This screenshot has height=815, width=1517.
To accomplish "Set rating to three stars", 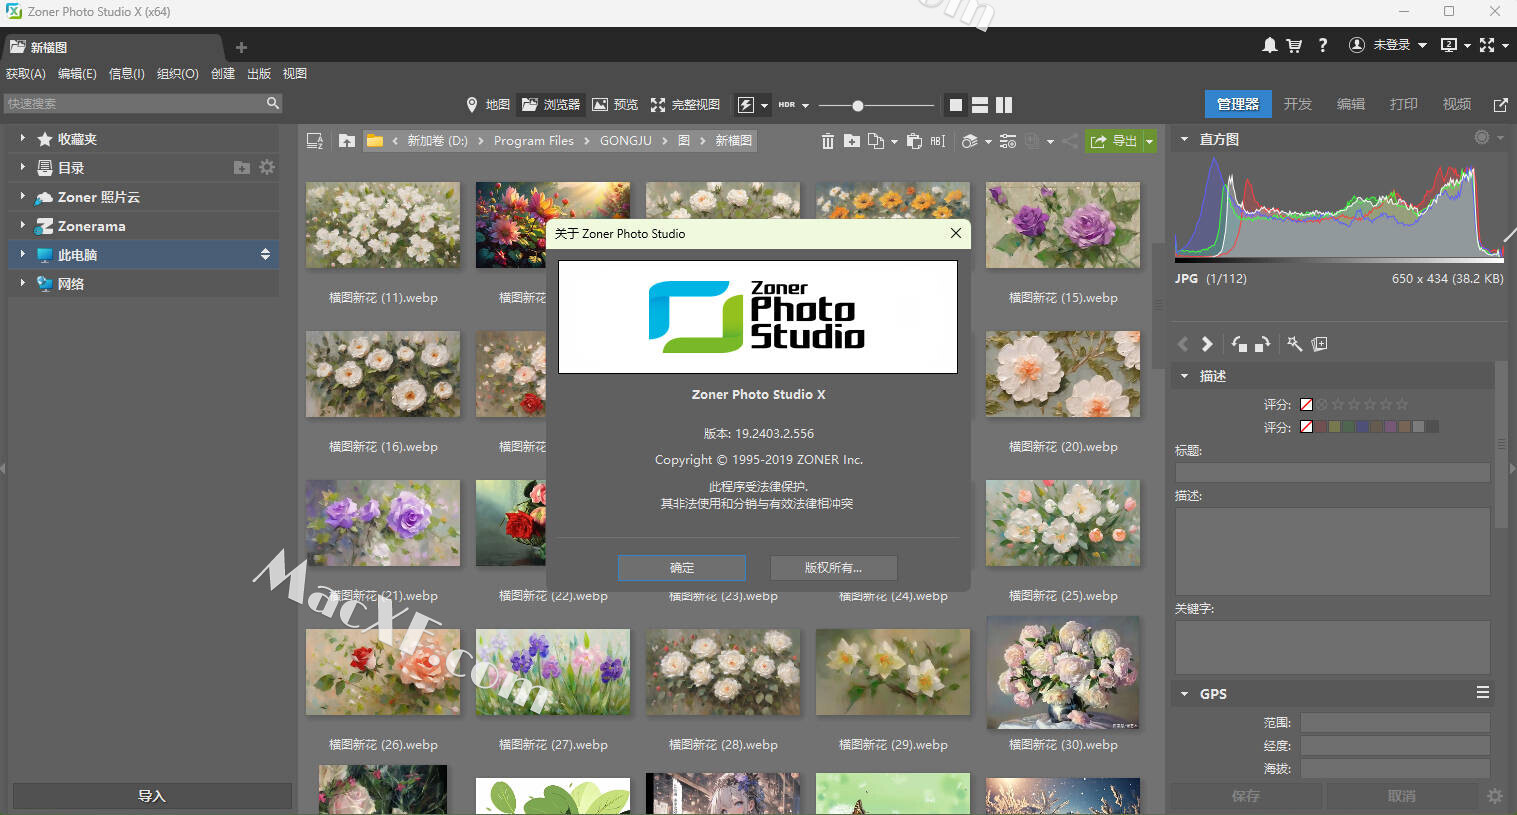I will [x=1369, y=404].
